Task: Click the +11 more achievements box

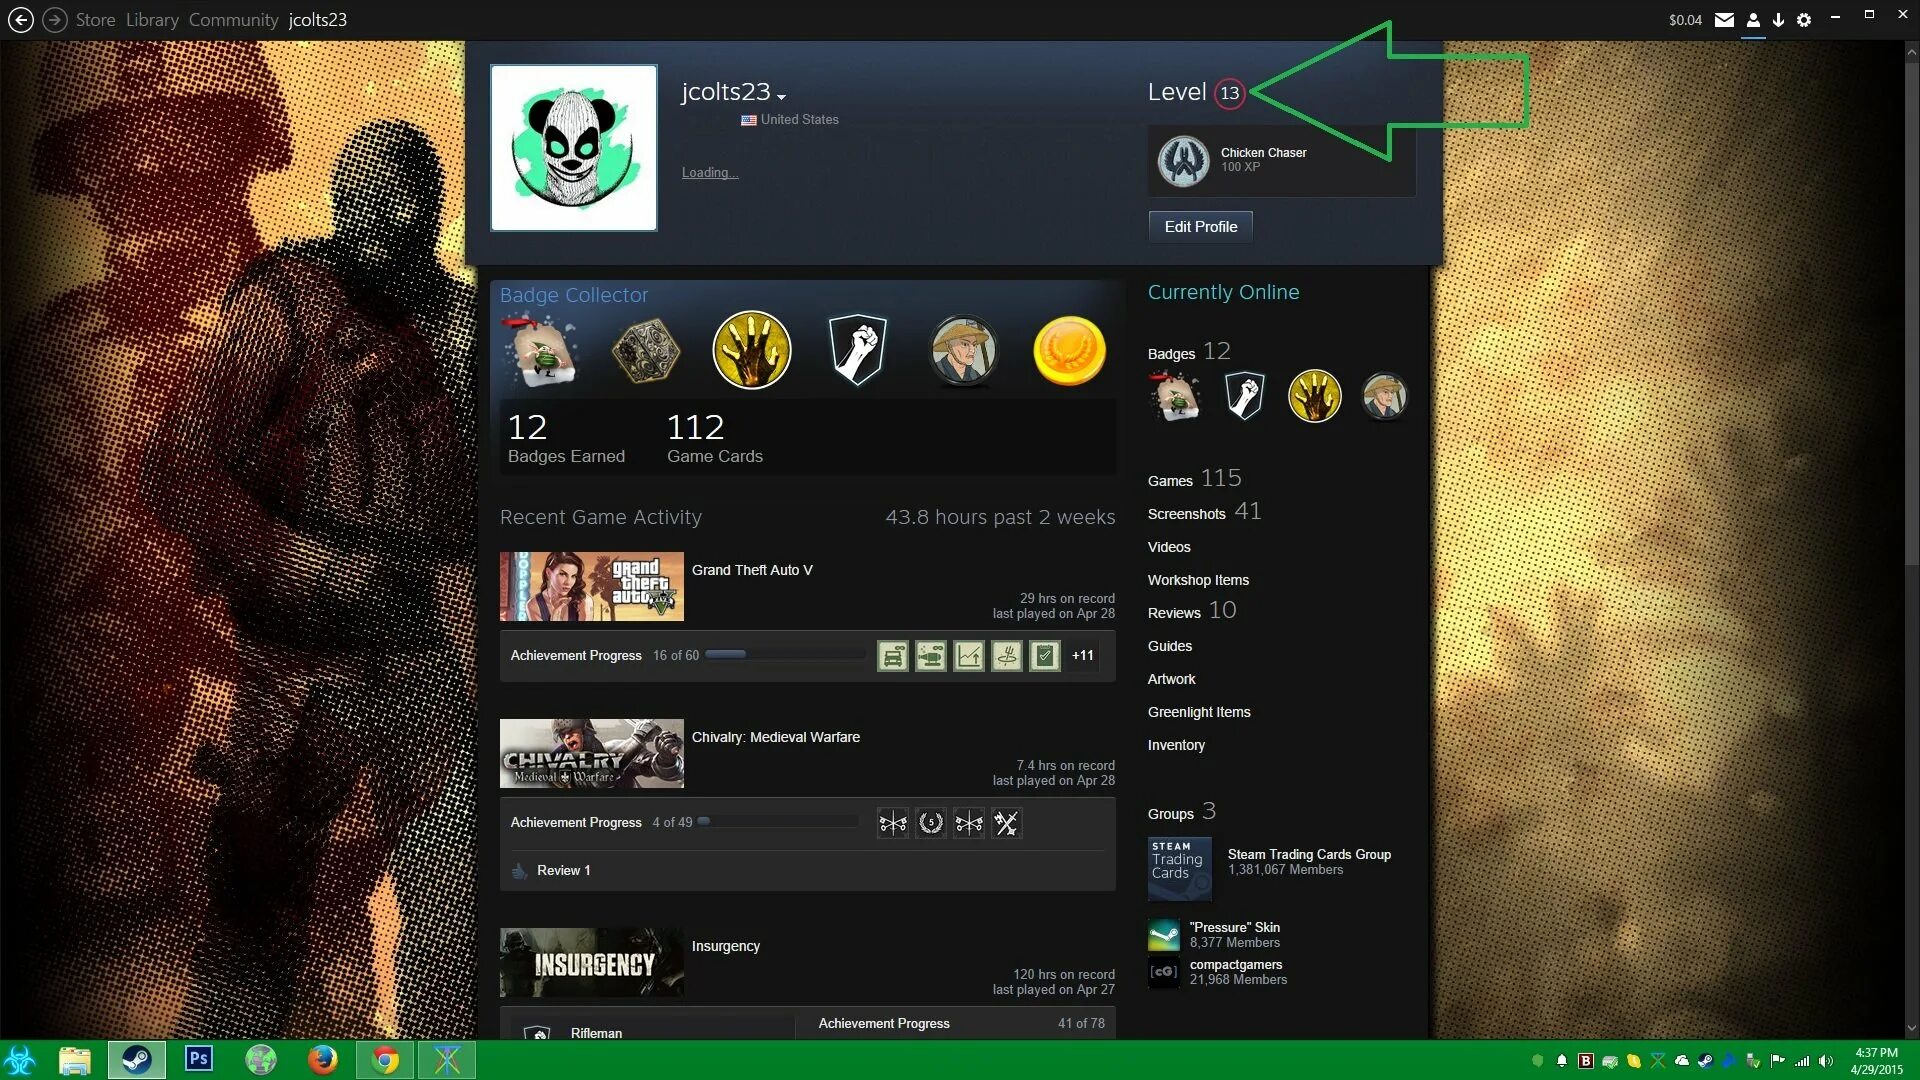Action: (x=1082, y=656)
